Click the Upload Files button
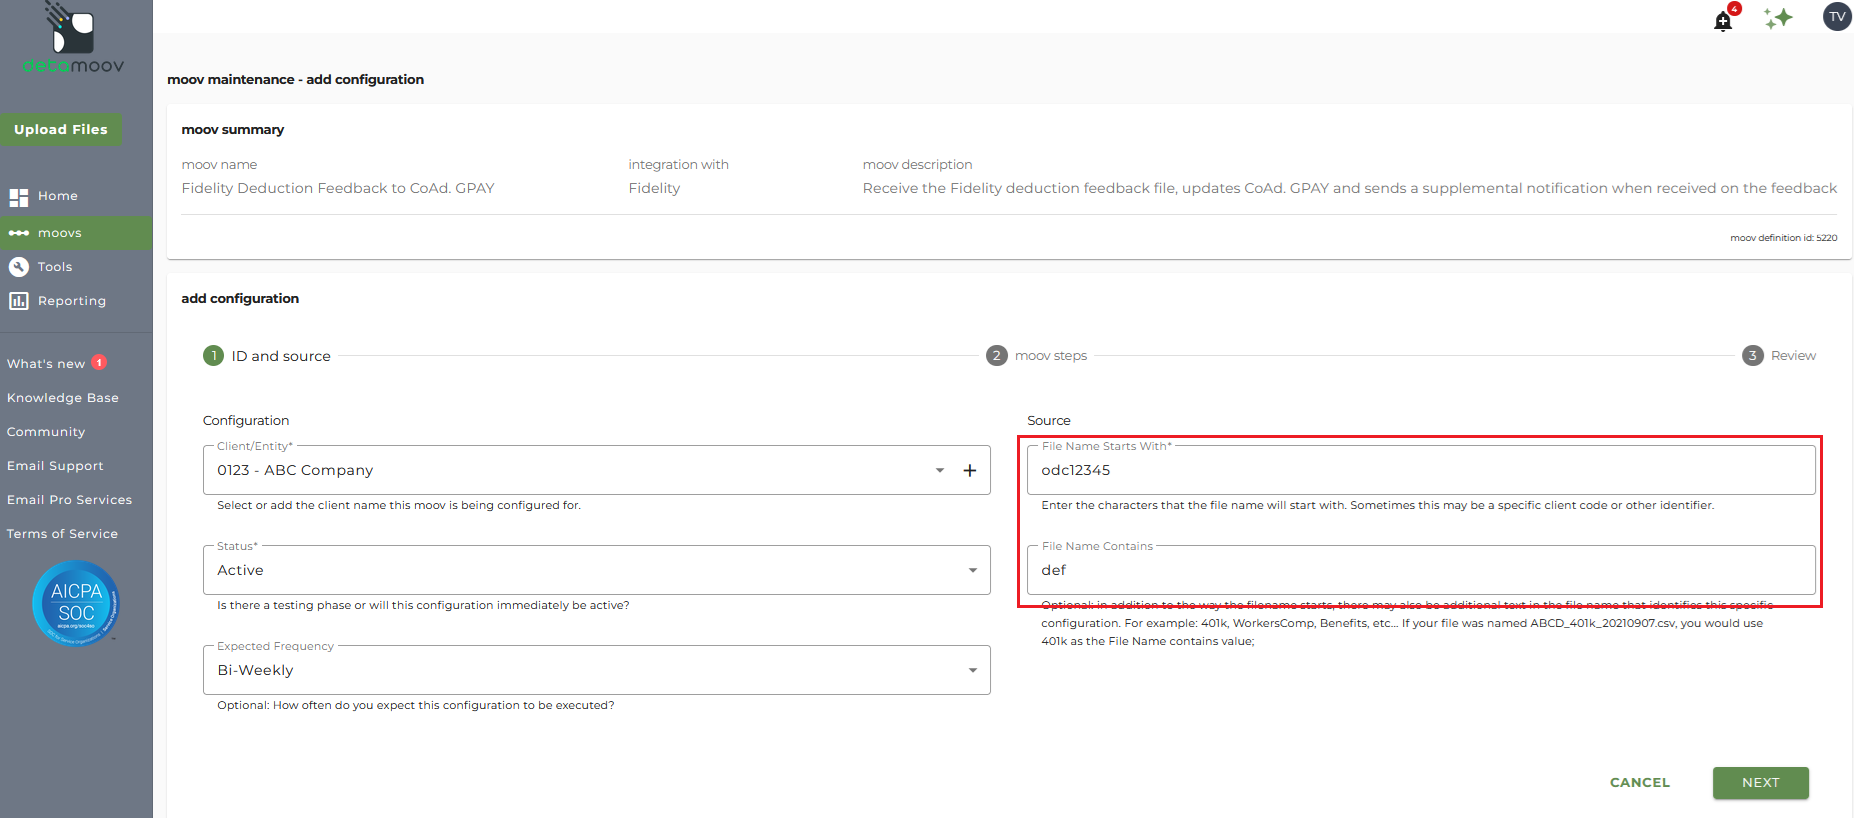The height and width of the screenshot is (818, 1854). [x=61, y=129]
